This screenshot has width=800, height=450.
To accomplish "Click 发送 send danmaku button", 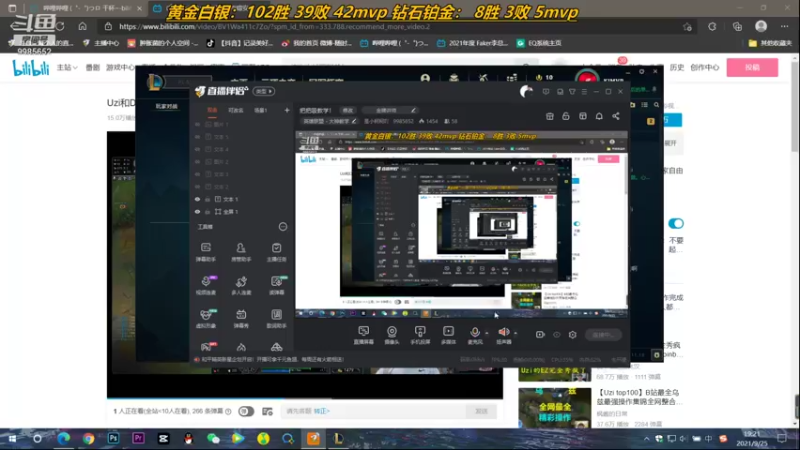I will coord(481,411).
